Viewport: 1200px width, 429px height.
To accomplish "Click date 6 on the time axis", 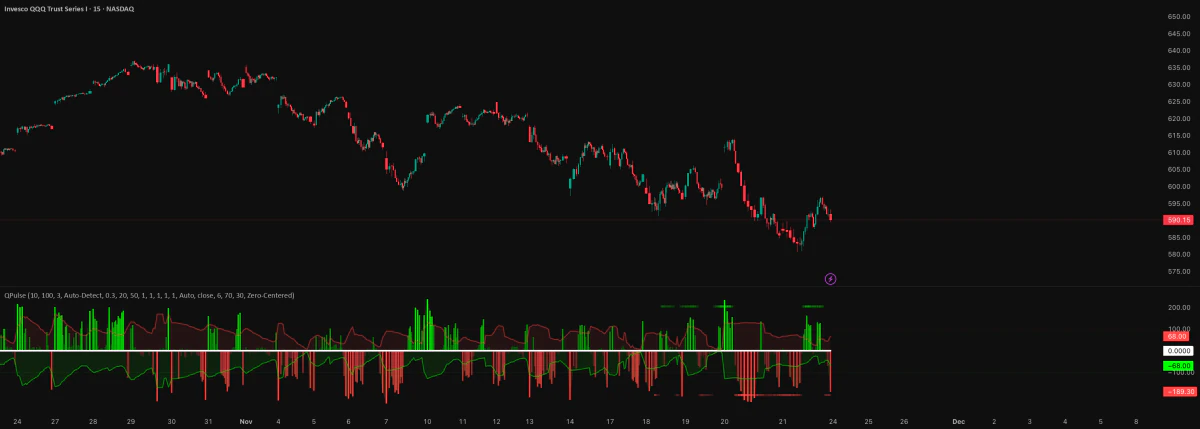I will click(349, 421).
